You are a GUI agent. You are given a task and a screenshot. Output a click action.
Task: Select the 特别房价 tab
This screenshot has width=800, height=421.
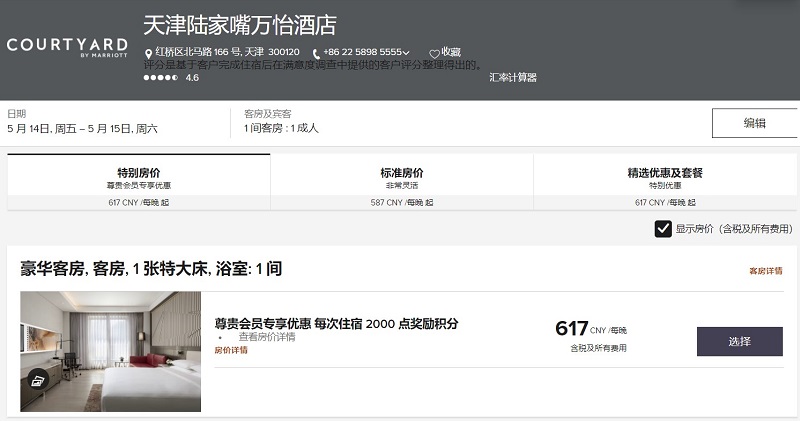139,182
